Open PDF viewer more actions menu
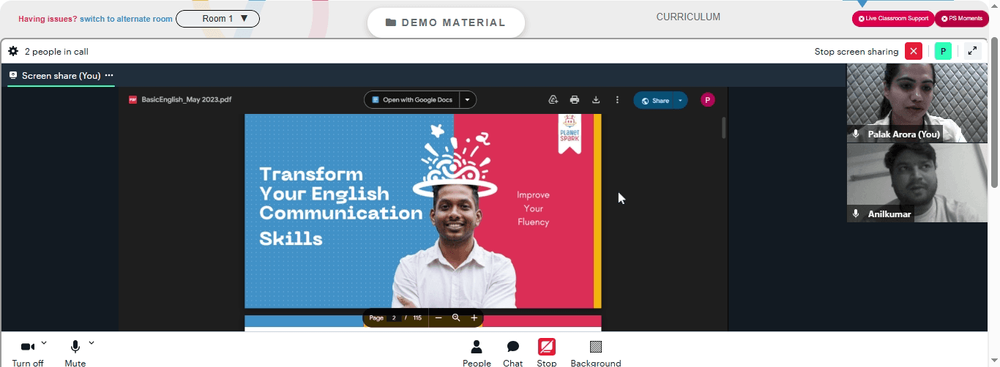This screenshot has width=1000, height=367. click(x=617, y=100)
